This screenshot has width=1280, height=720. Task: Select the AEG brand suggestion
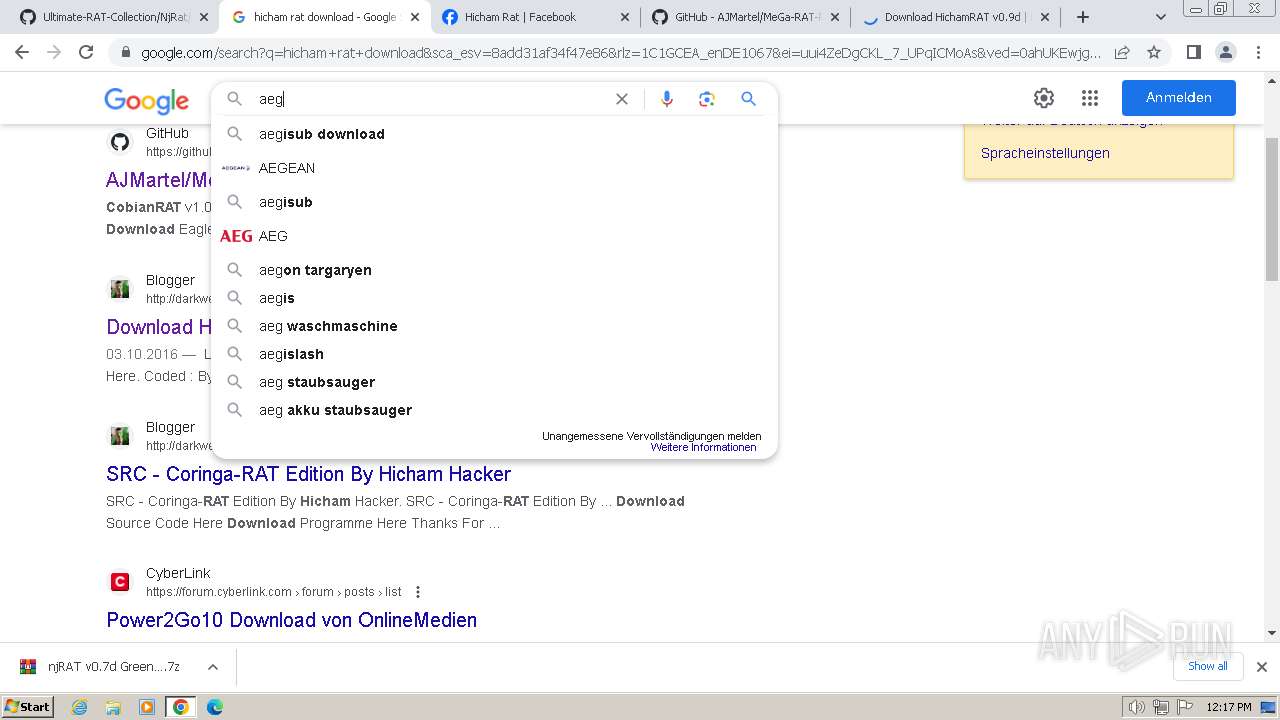click(494, 236)
